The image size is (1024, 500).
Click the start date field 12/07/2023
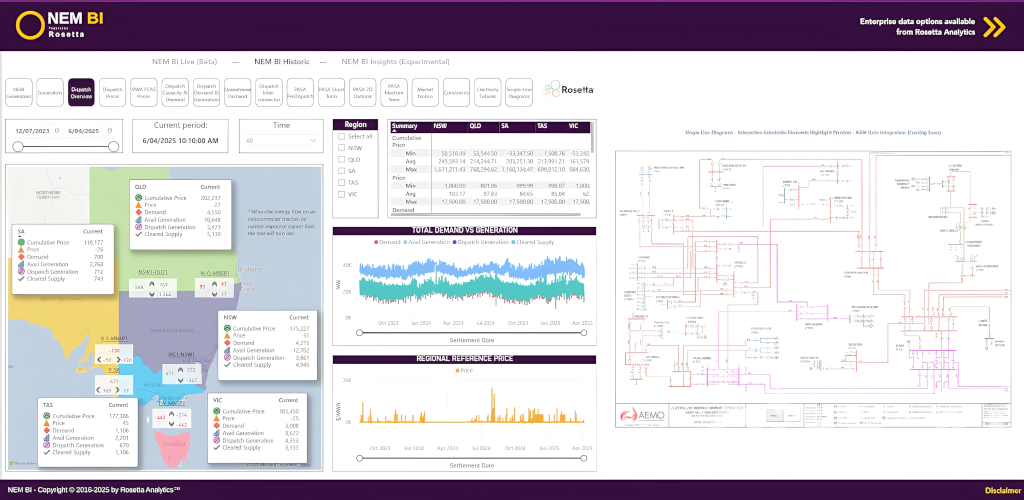point(33,131)
